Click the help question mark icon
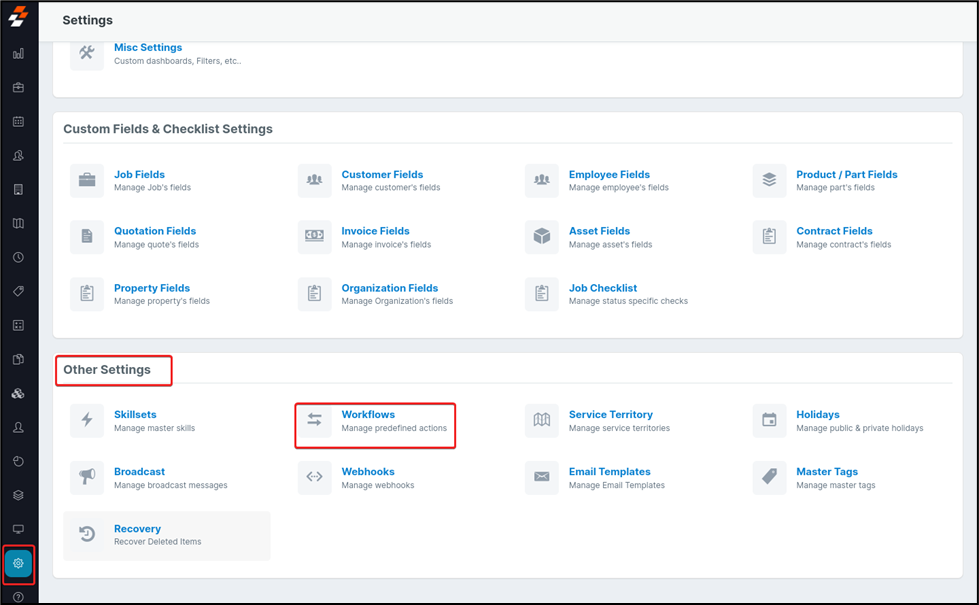 pyautogui.click(x=17, y=594)
